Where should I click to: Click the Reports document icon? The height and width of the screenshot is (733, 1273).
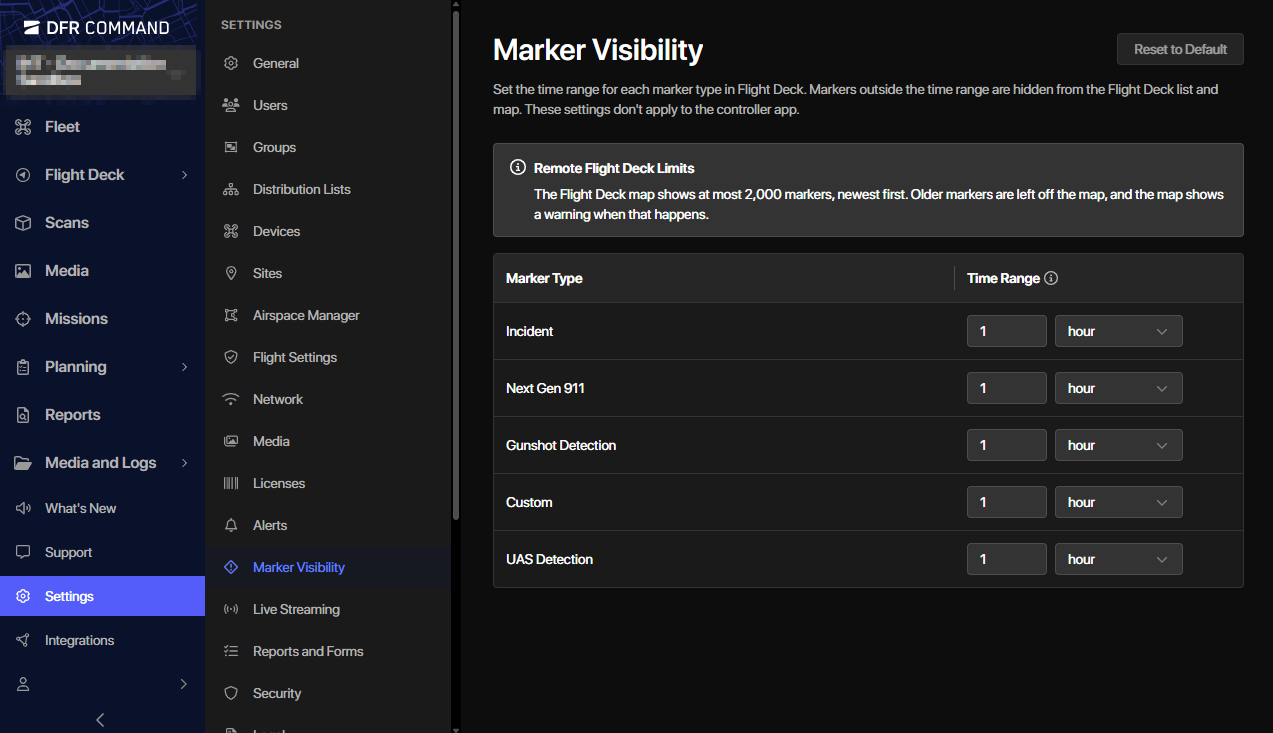[x=23, y=415]
